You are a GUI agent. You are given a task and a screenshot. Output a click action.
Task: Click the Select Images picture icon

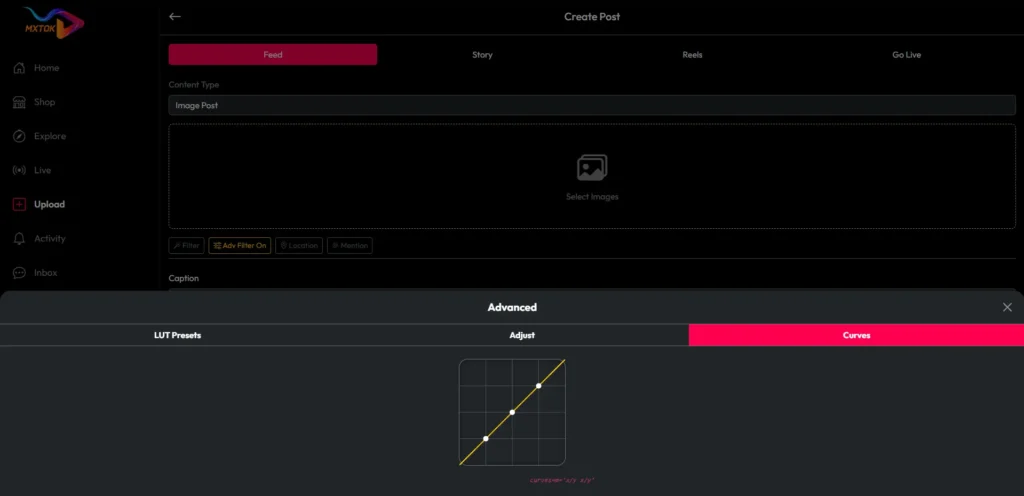(x=592, y=168)
